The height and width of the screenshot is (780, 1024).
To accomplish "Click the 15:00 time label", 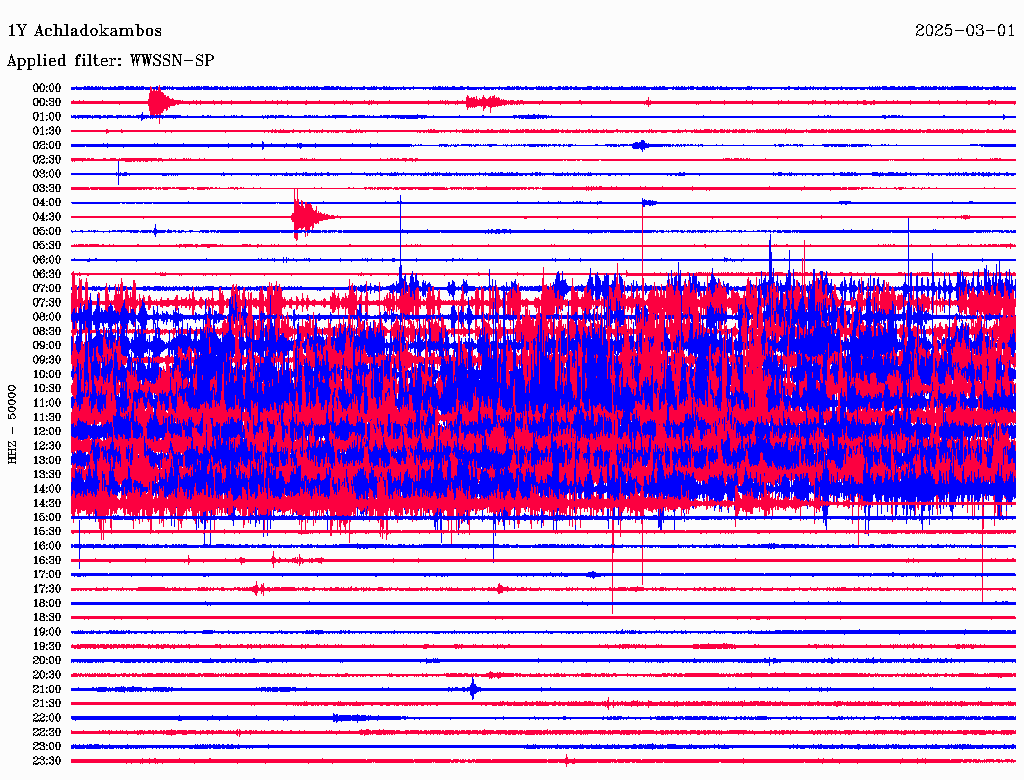I will click(x=47, y=517).
